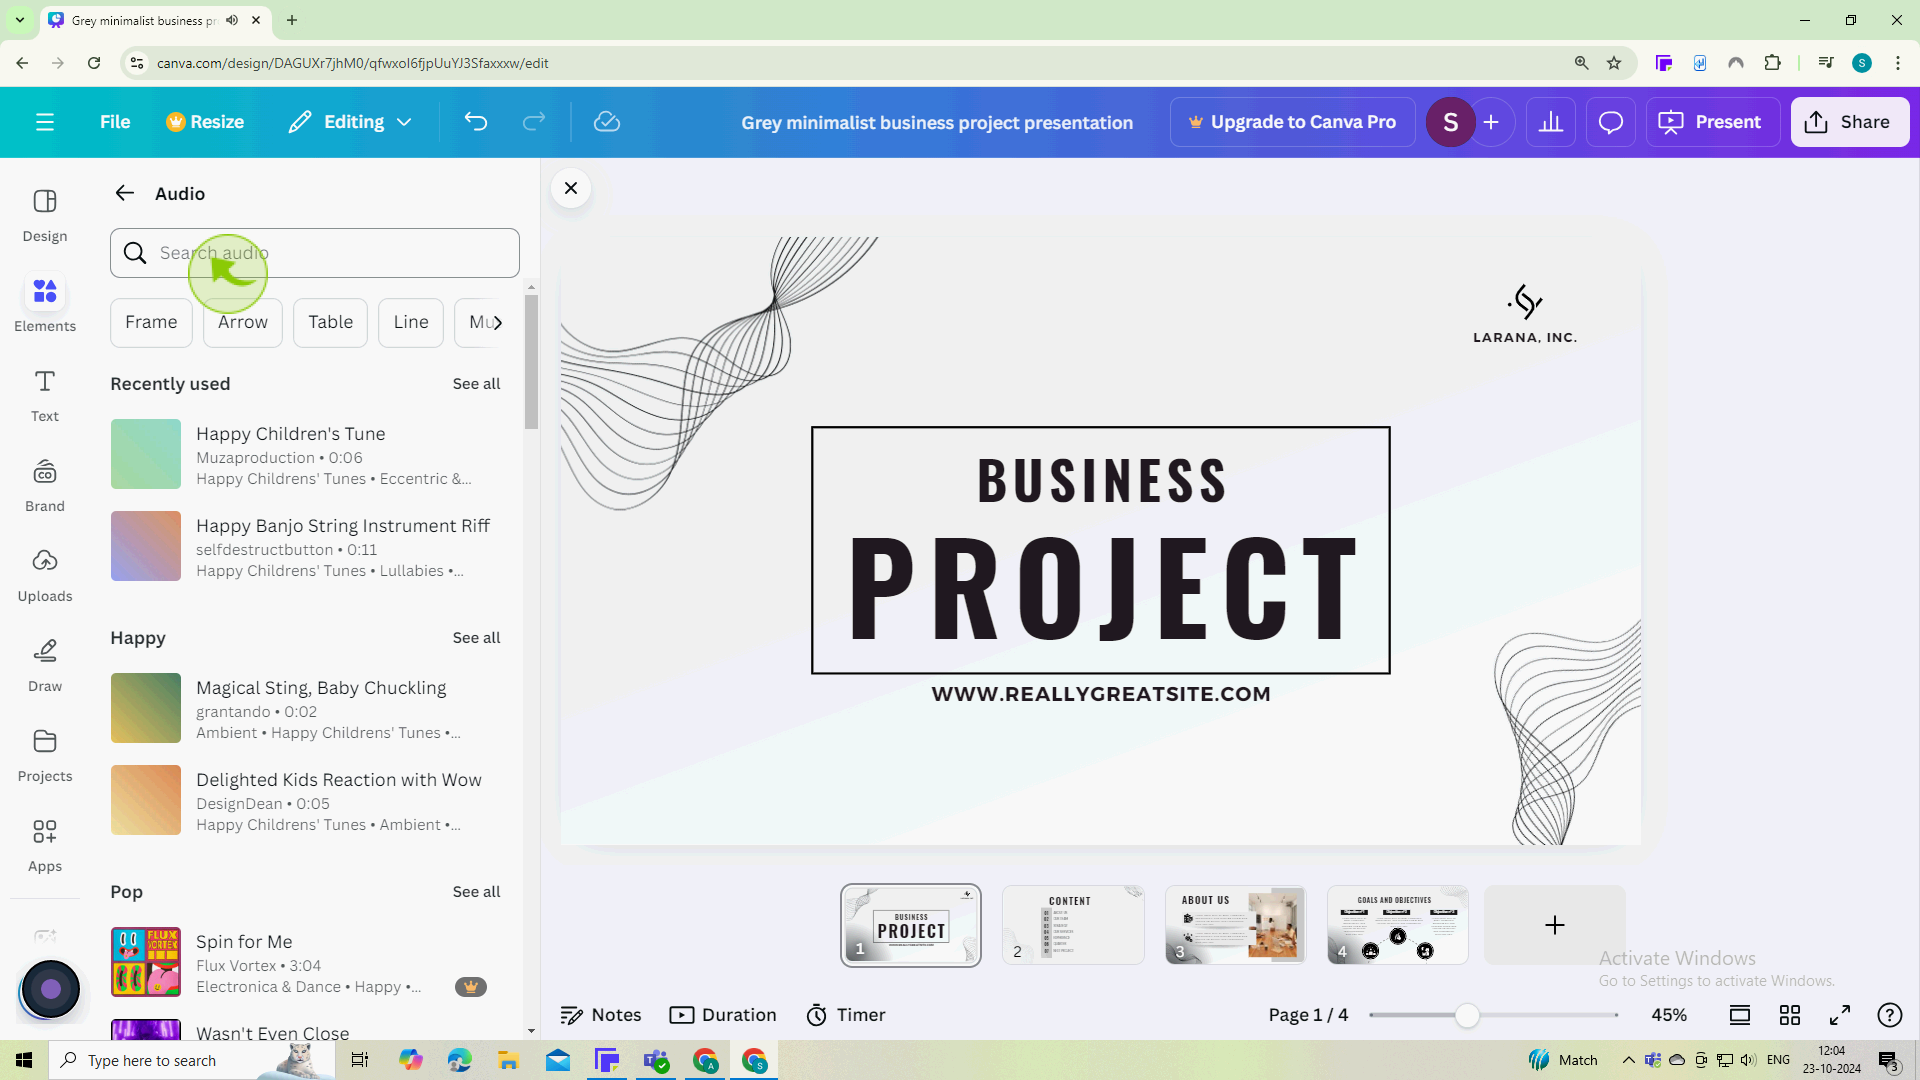1920x1080 pixels.
Task: Select Magical Sting, Baby Chuckling track
Action: 305,709
